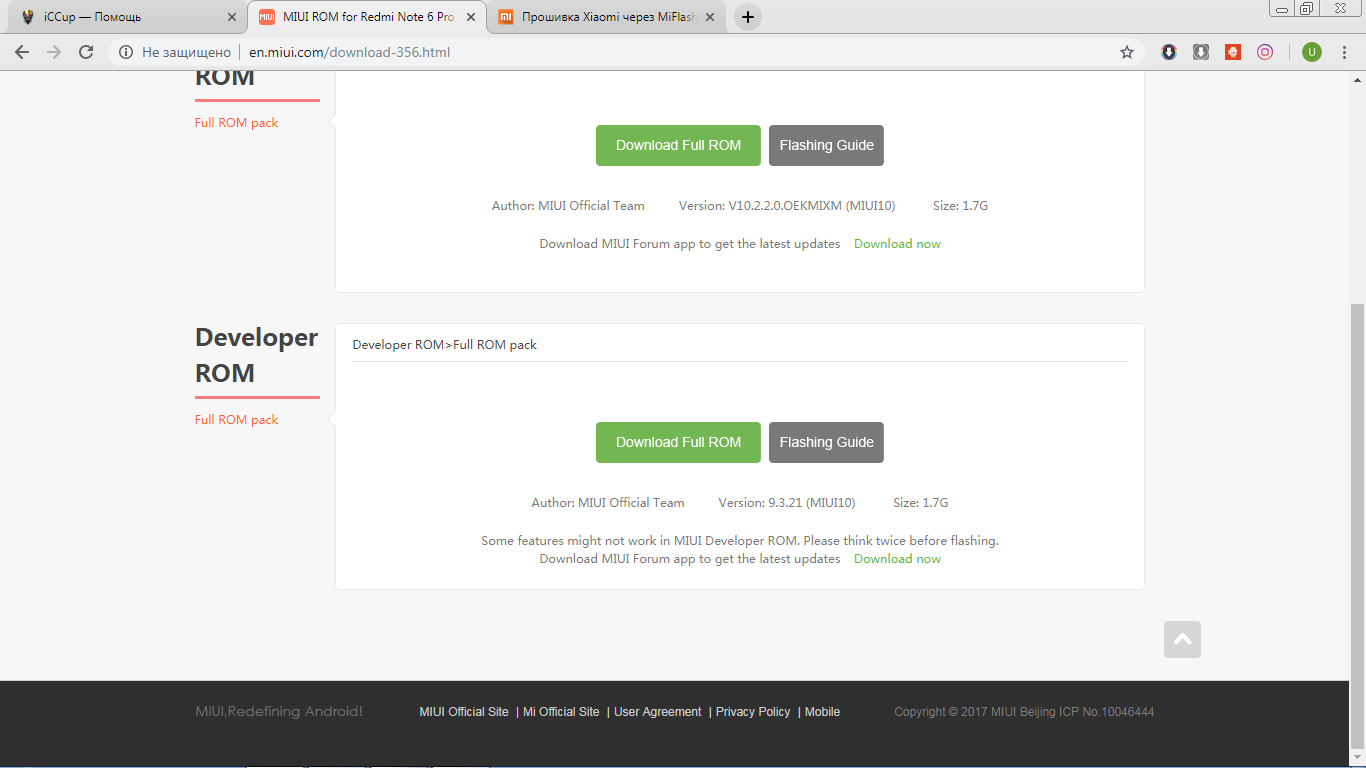This screenshot has height=768, width=1366.
Task: Click the browser forward arrow
Action: pyautogui.click(x=54, y=52)
